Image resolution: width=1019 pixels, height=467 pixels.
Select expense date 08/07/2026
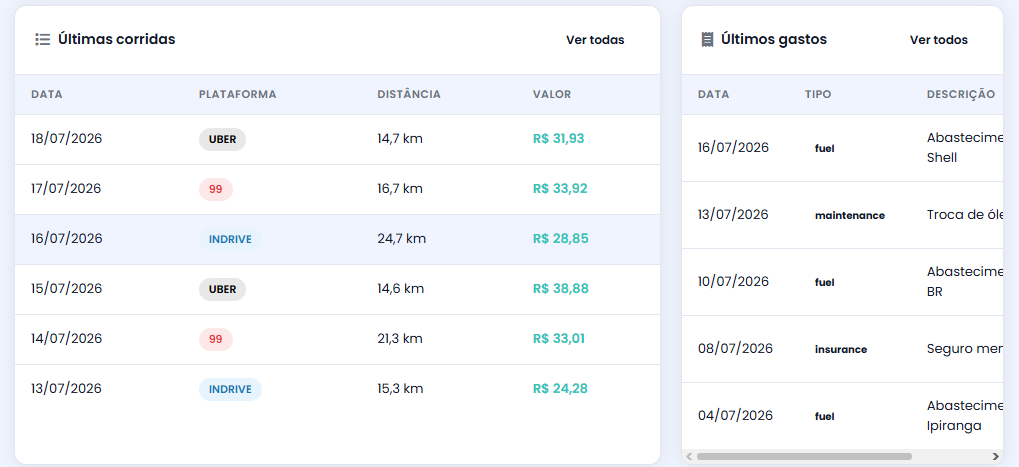click(x=736, y=348)
